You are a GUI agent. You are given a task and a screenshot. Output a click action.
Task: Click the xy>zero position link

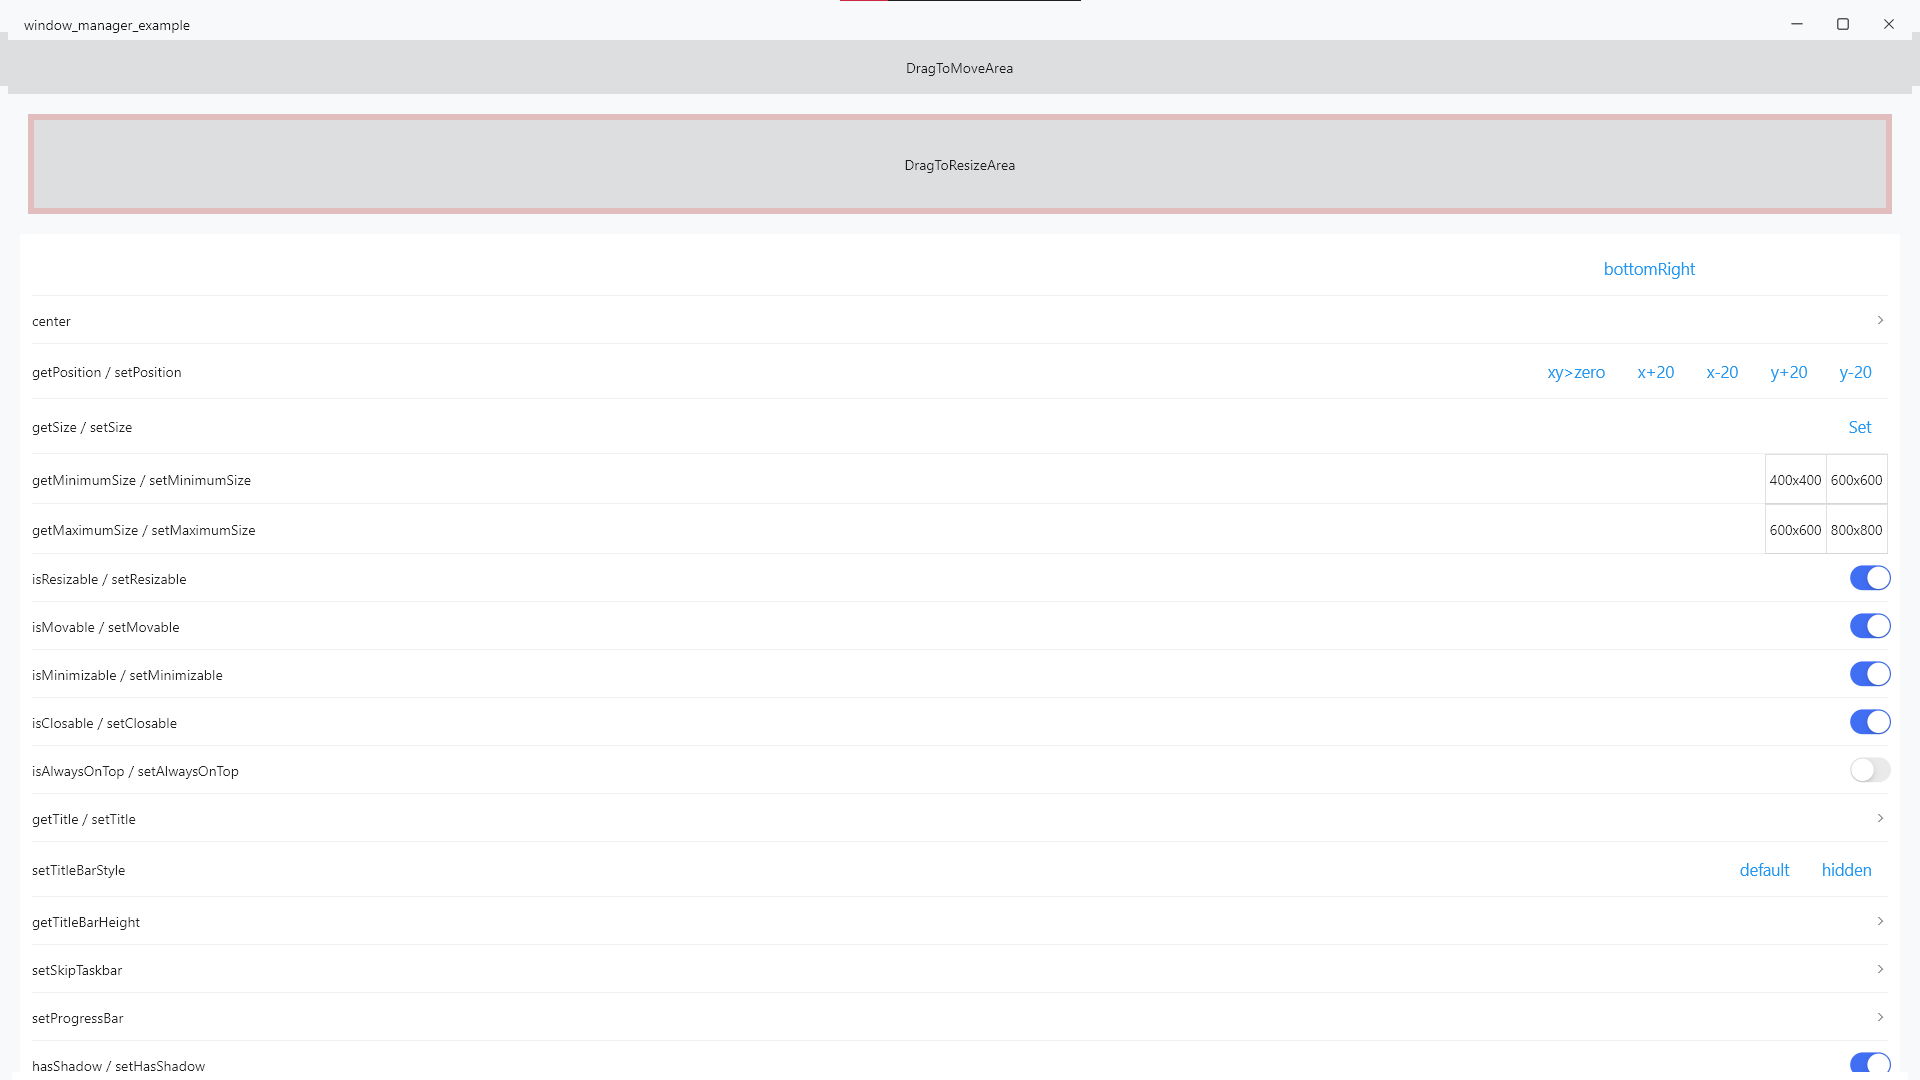[1575, 372]
